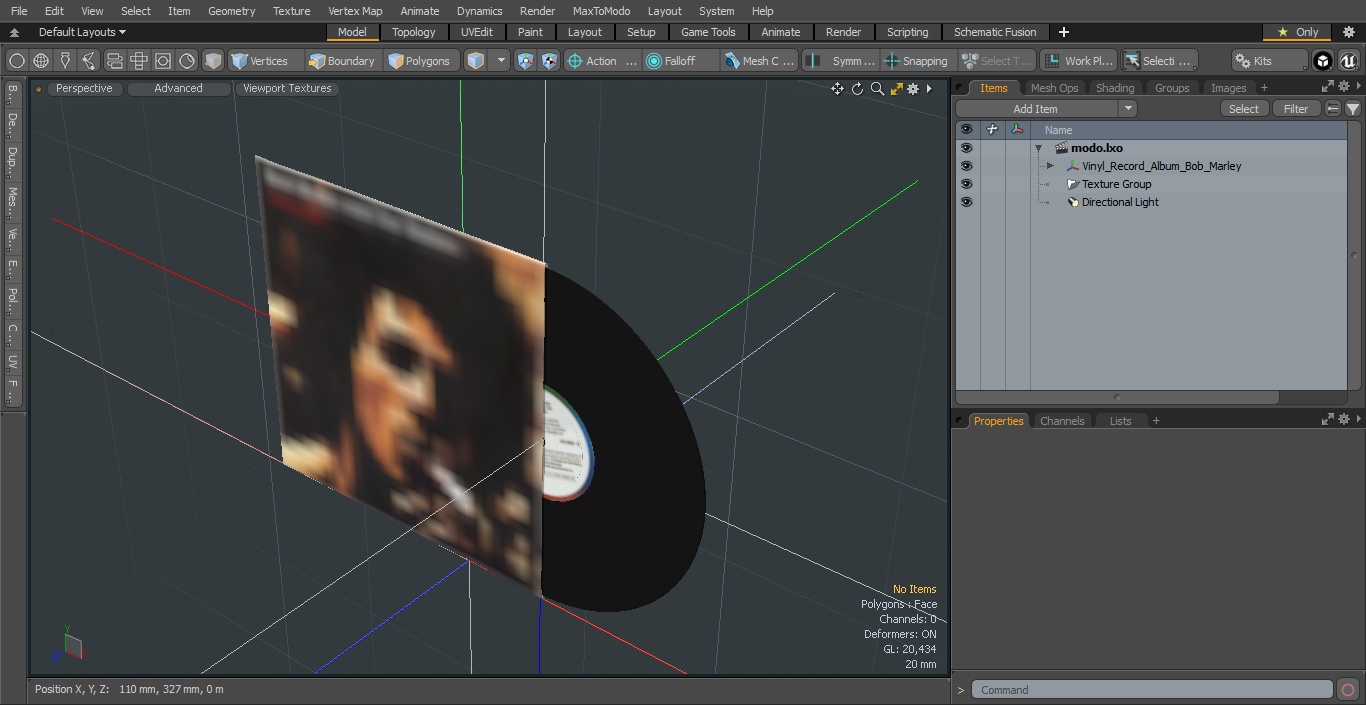Click the Unity bridge icon
This screenshot has height=705, width=1366.
tap(1323, 61)
